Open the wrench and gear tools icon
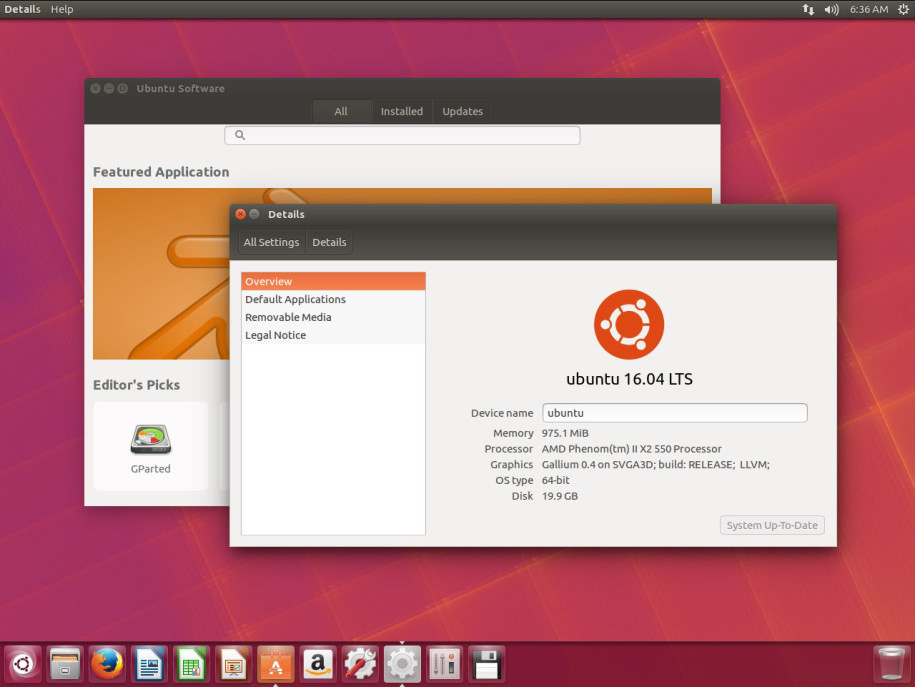Screen dimensions: 915x687 click(359, 664)
